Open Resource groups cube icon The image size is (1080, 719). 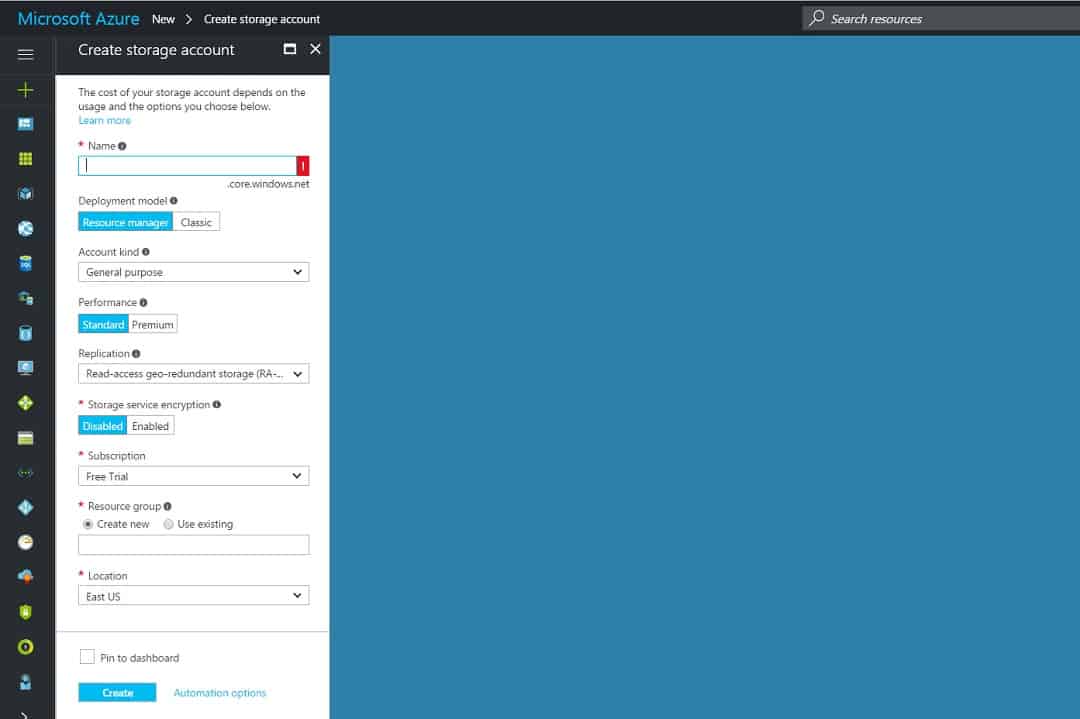coord(25,194)
